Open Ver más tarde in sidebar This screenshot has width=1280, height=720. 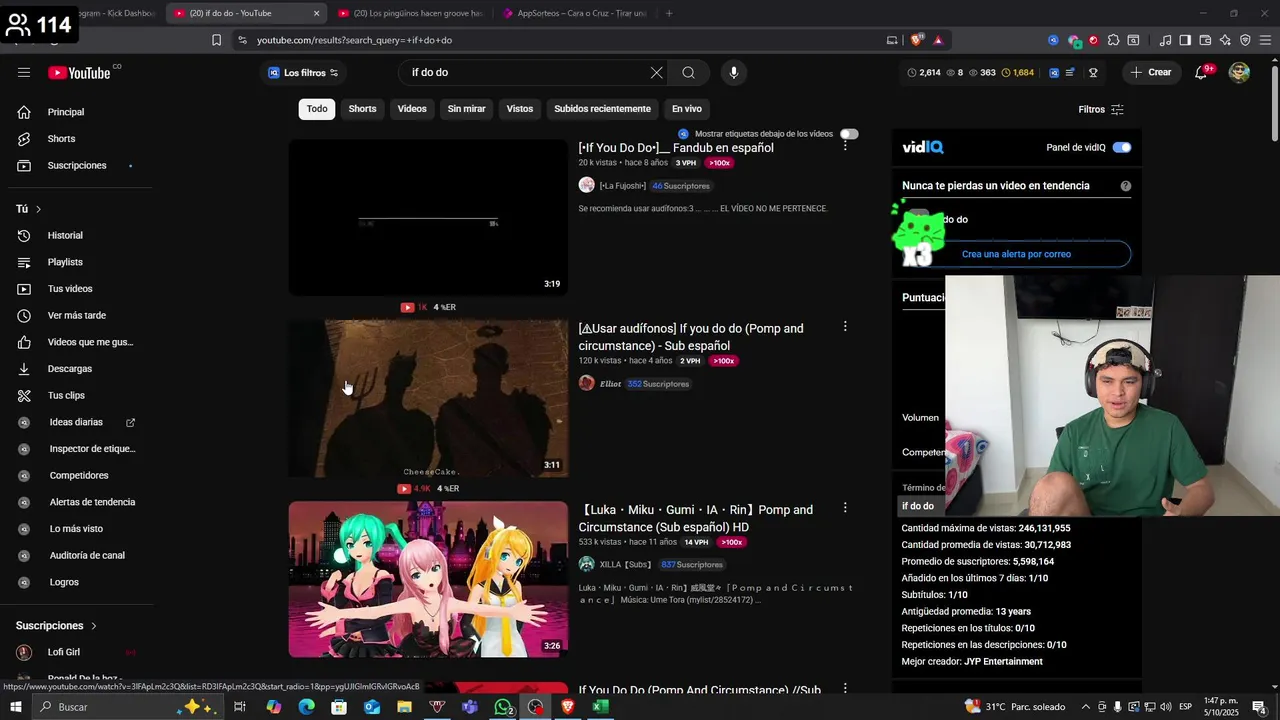pos(76,315)
